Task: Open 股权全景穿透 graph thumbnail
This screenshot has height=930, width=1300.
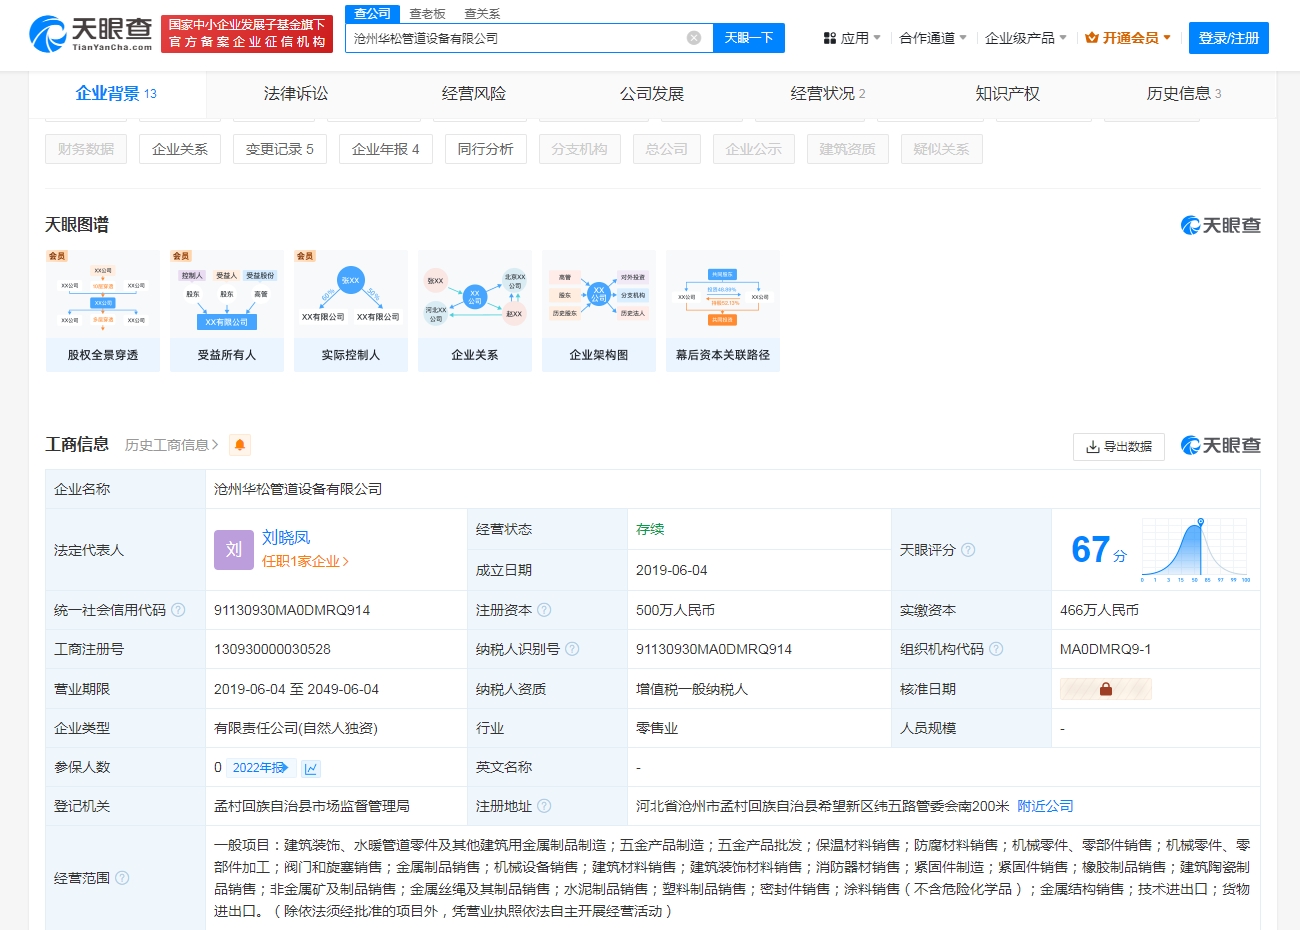Action: pyautogui.click(x=103, y=311)
